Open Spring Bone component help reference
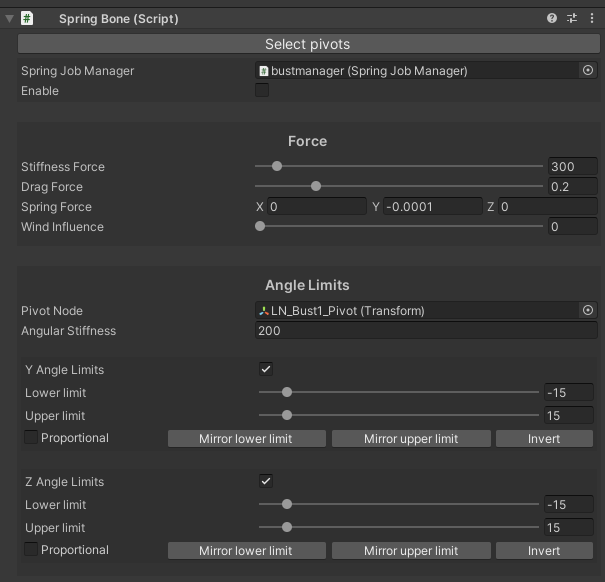The image size is (605, 582). [x=552, y=18]
